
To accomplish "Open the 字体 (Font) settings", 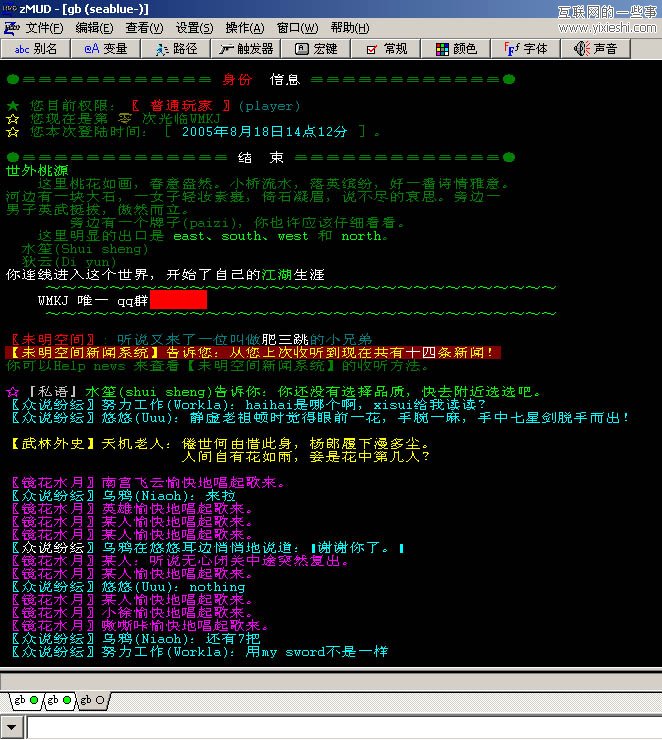I will [526, 48].
